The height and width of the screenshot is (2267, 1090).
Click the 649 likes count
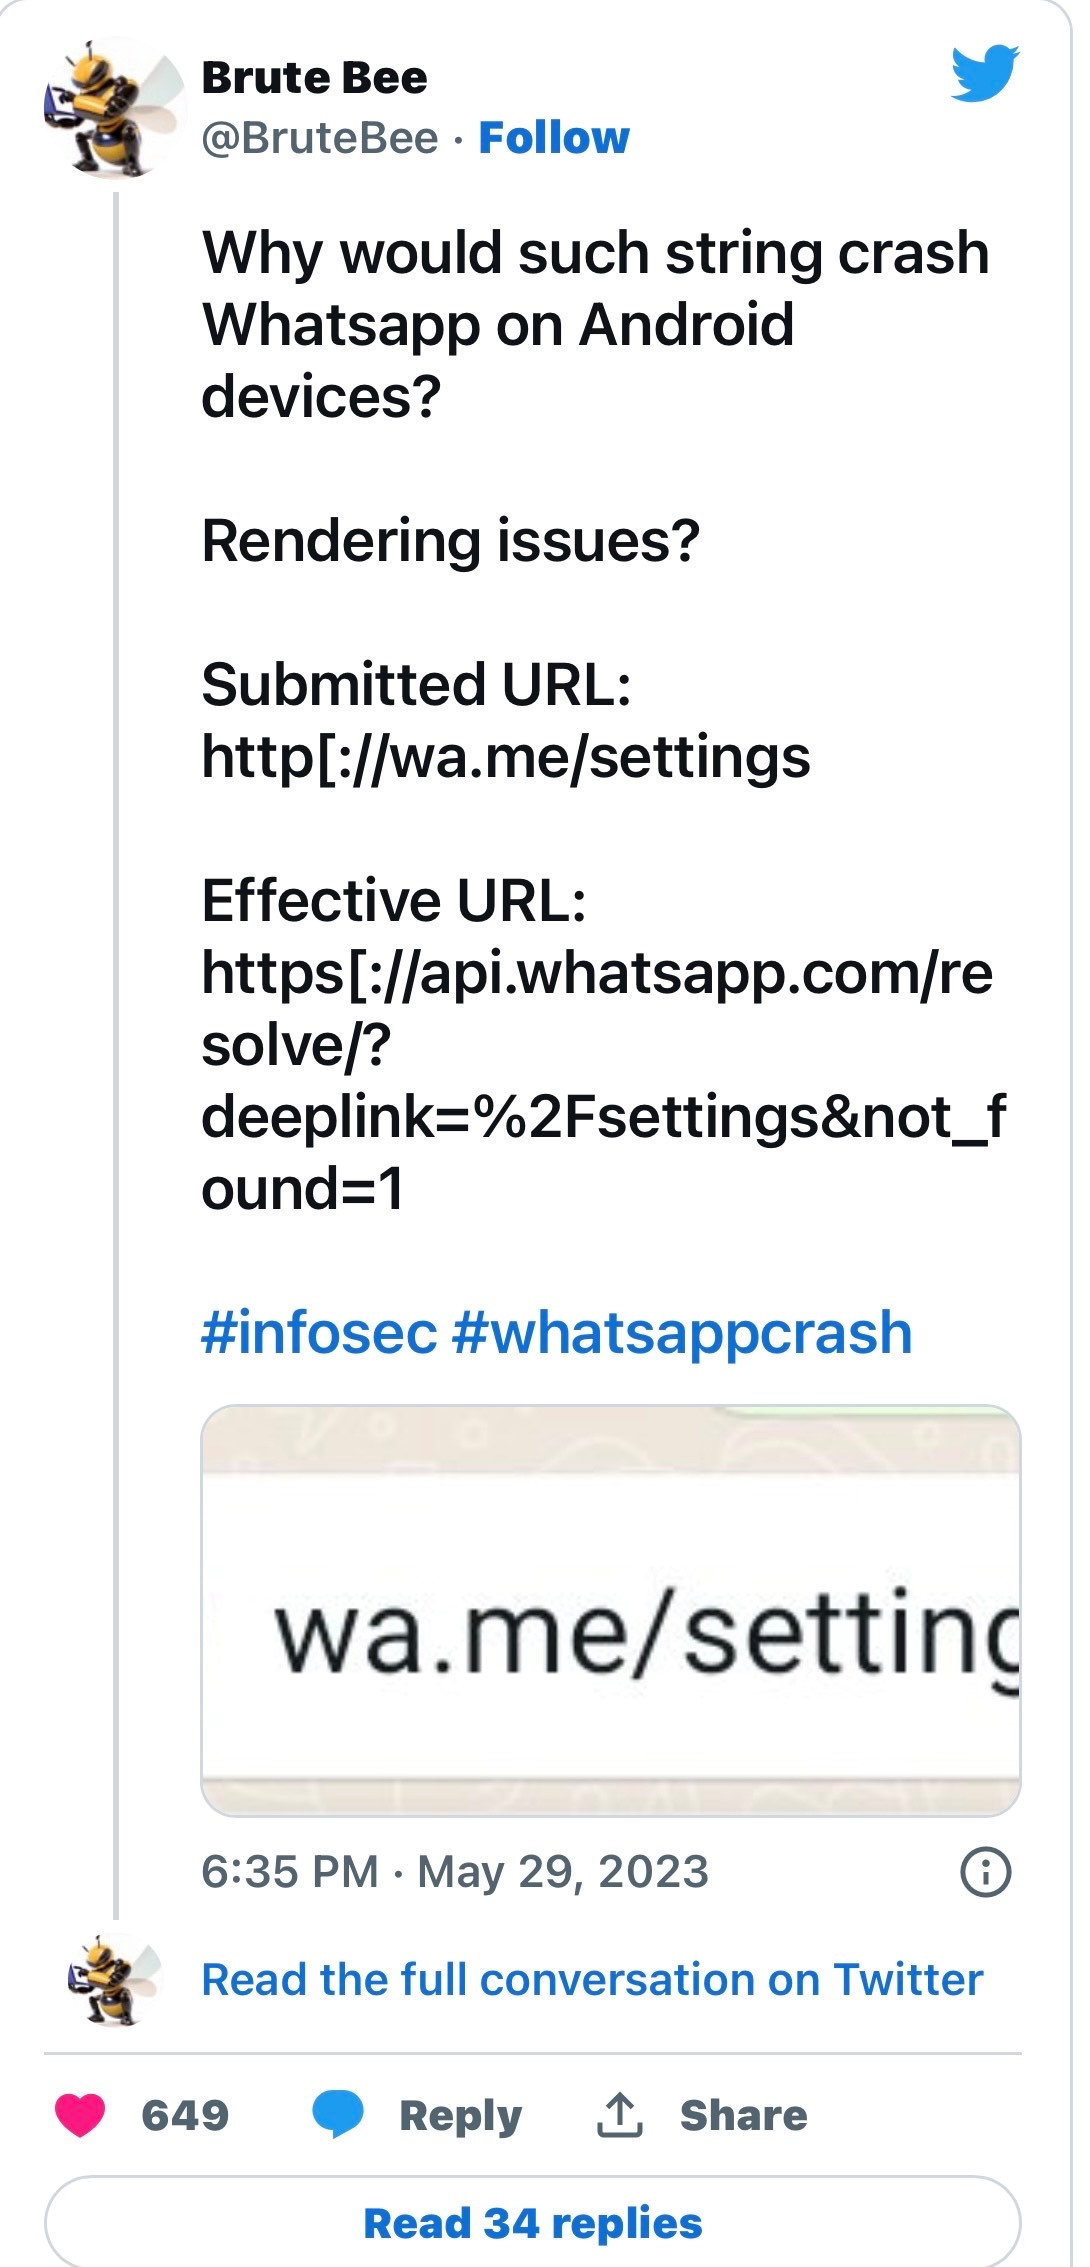185,2115
